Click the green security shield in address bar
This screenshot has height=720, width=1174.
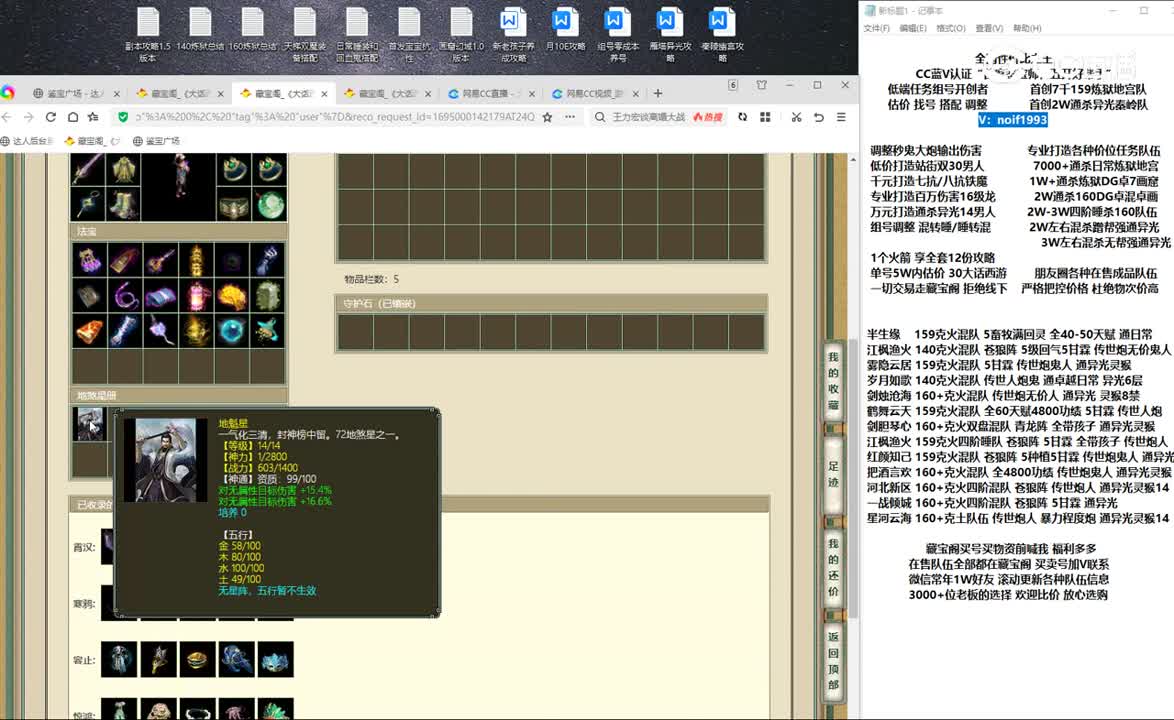[x=123, y=117]
